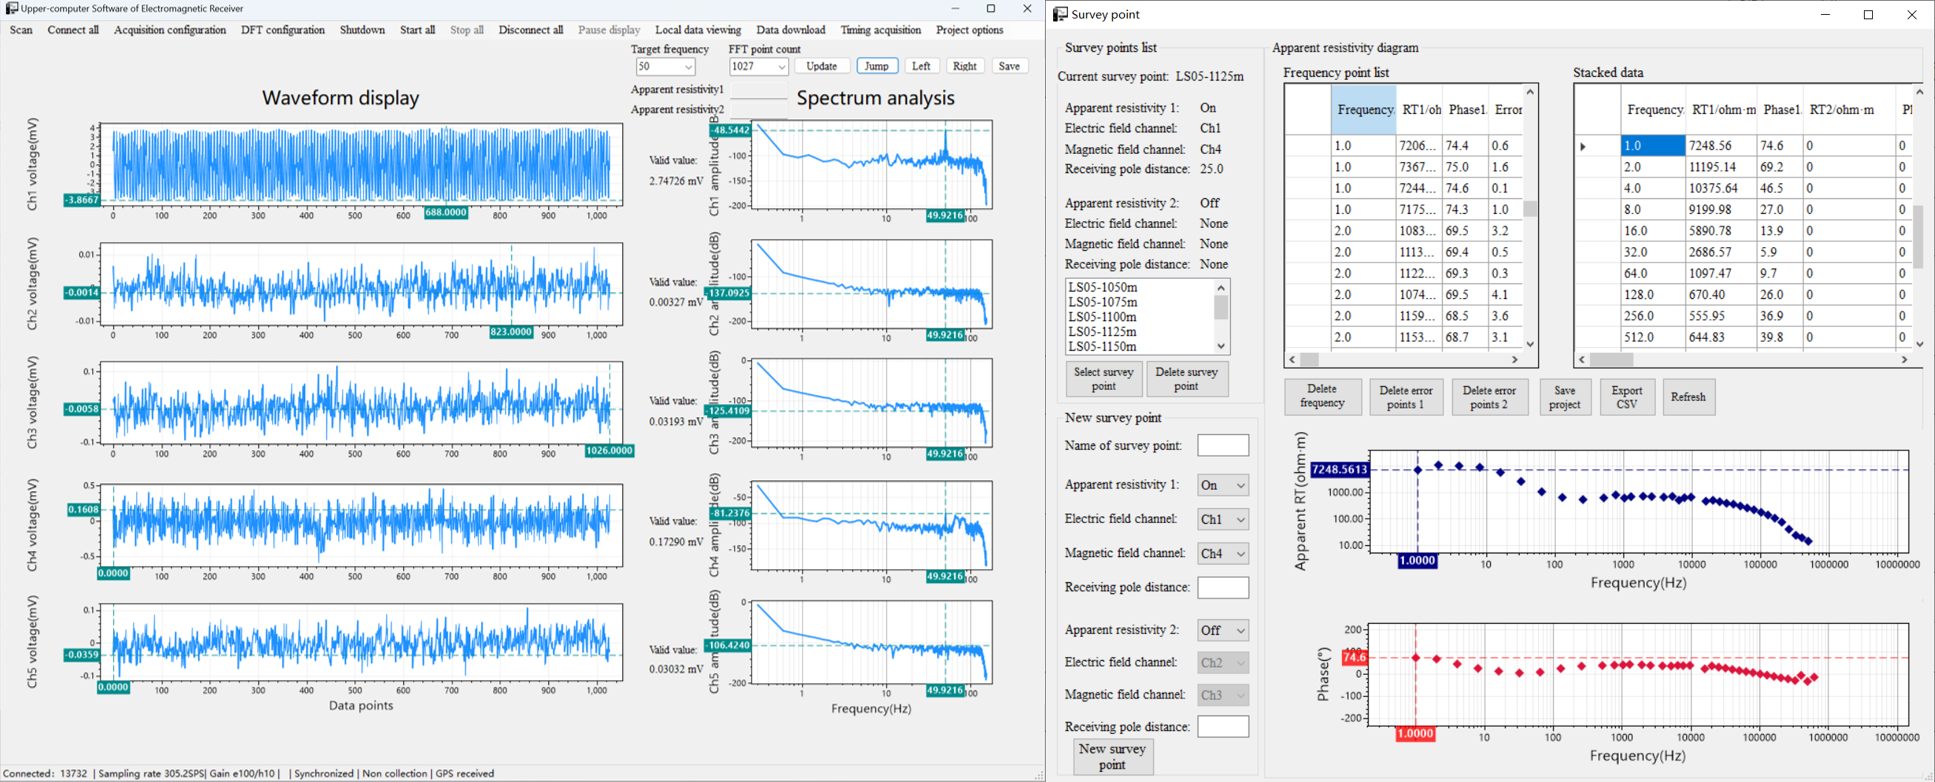The image size is (1935, 782).
Task: Click the row selector arrow in Stacked data
Action: pos(1583,146)
